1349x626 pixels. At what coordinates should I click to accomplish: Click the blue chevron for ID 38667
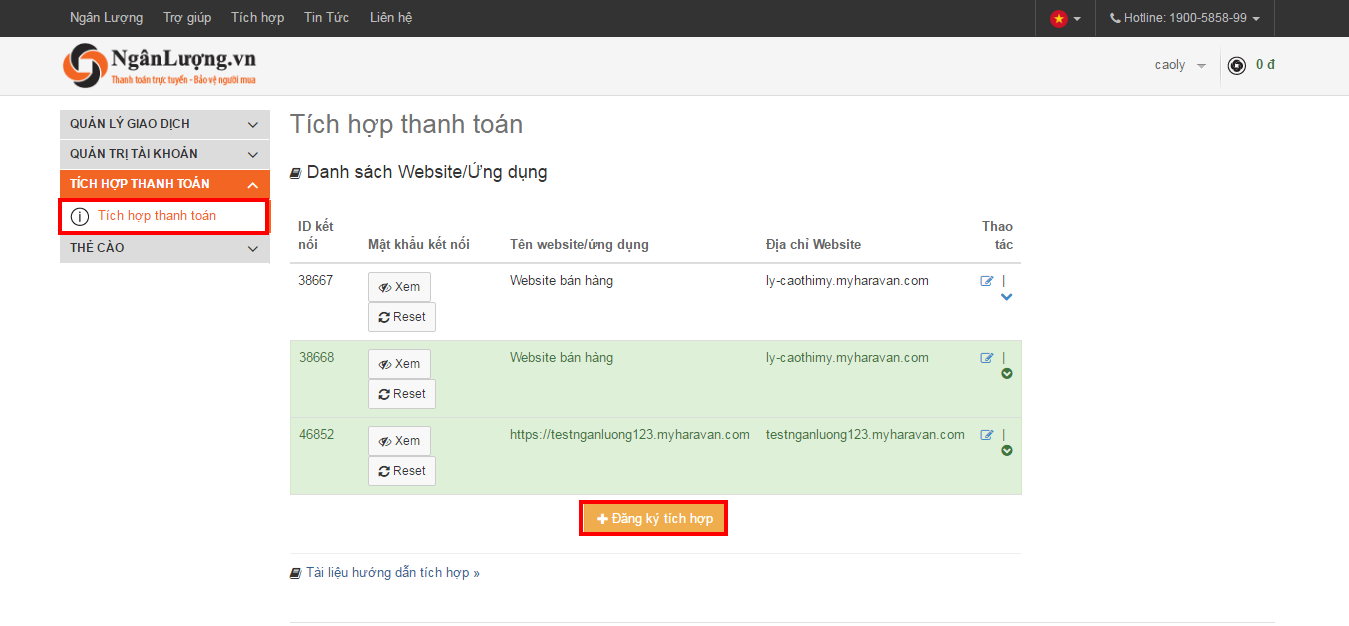tap(1007, 297)
